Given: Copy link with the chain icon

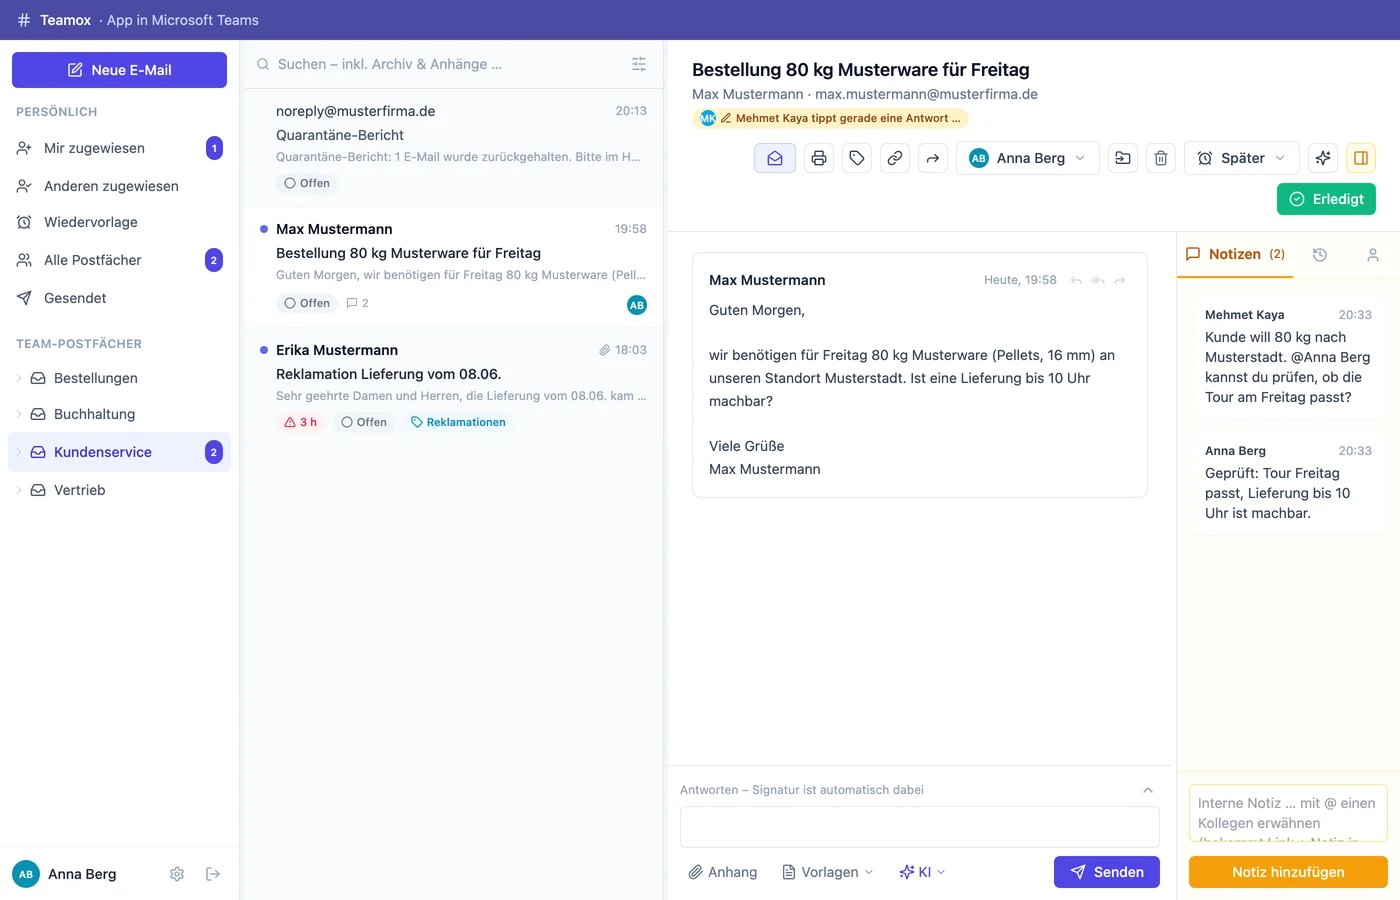Looking at the screenshot, I should point(895,158).
